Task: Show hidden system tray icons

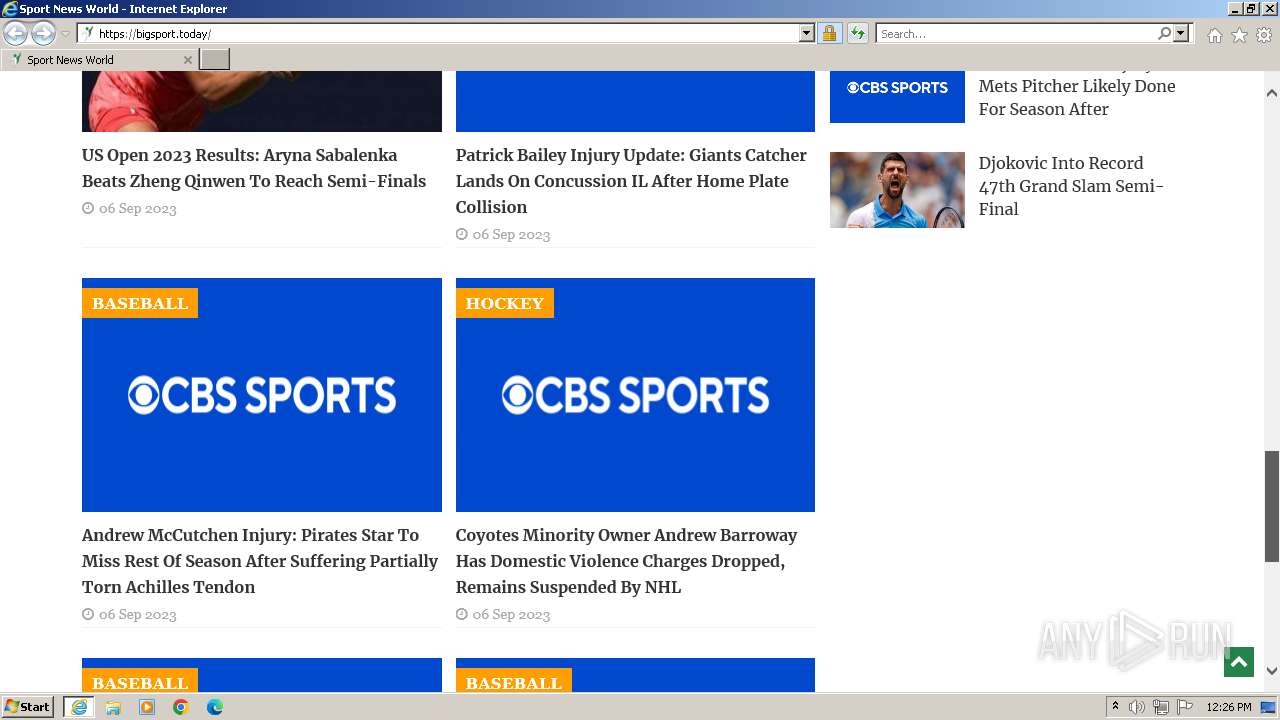Action: [x=1116, y=707]
